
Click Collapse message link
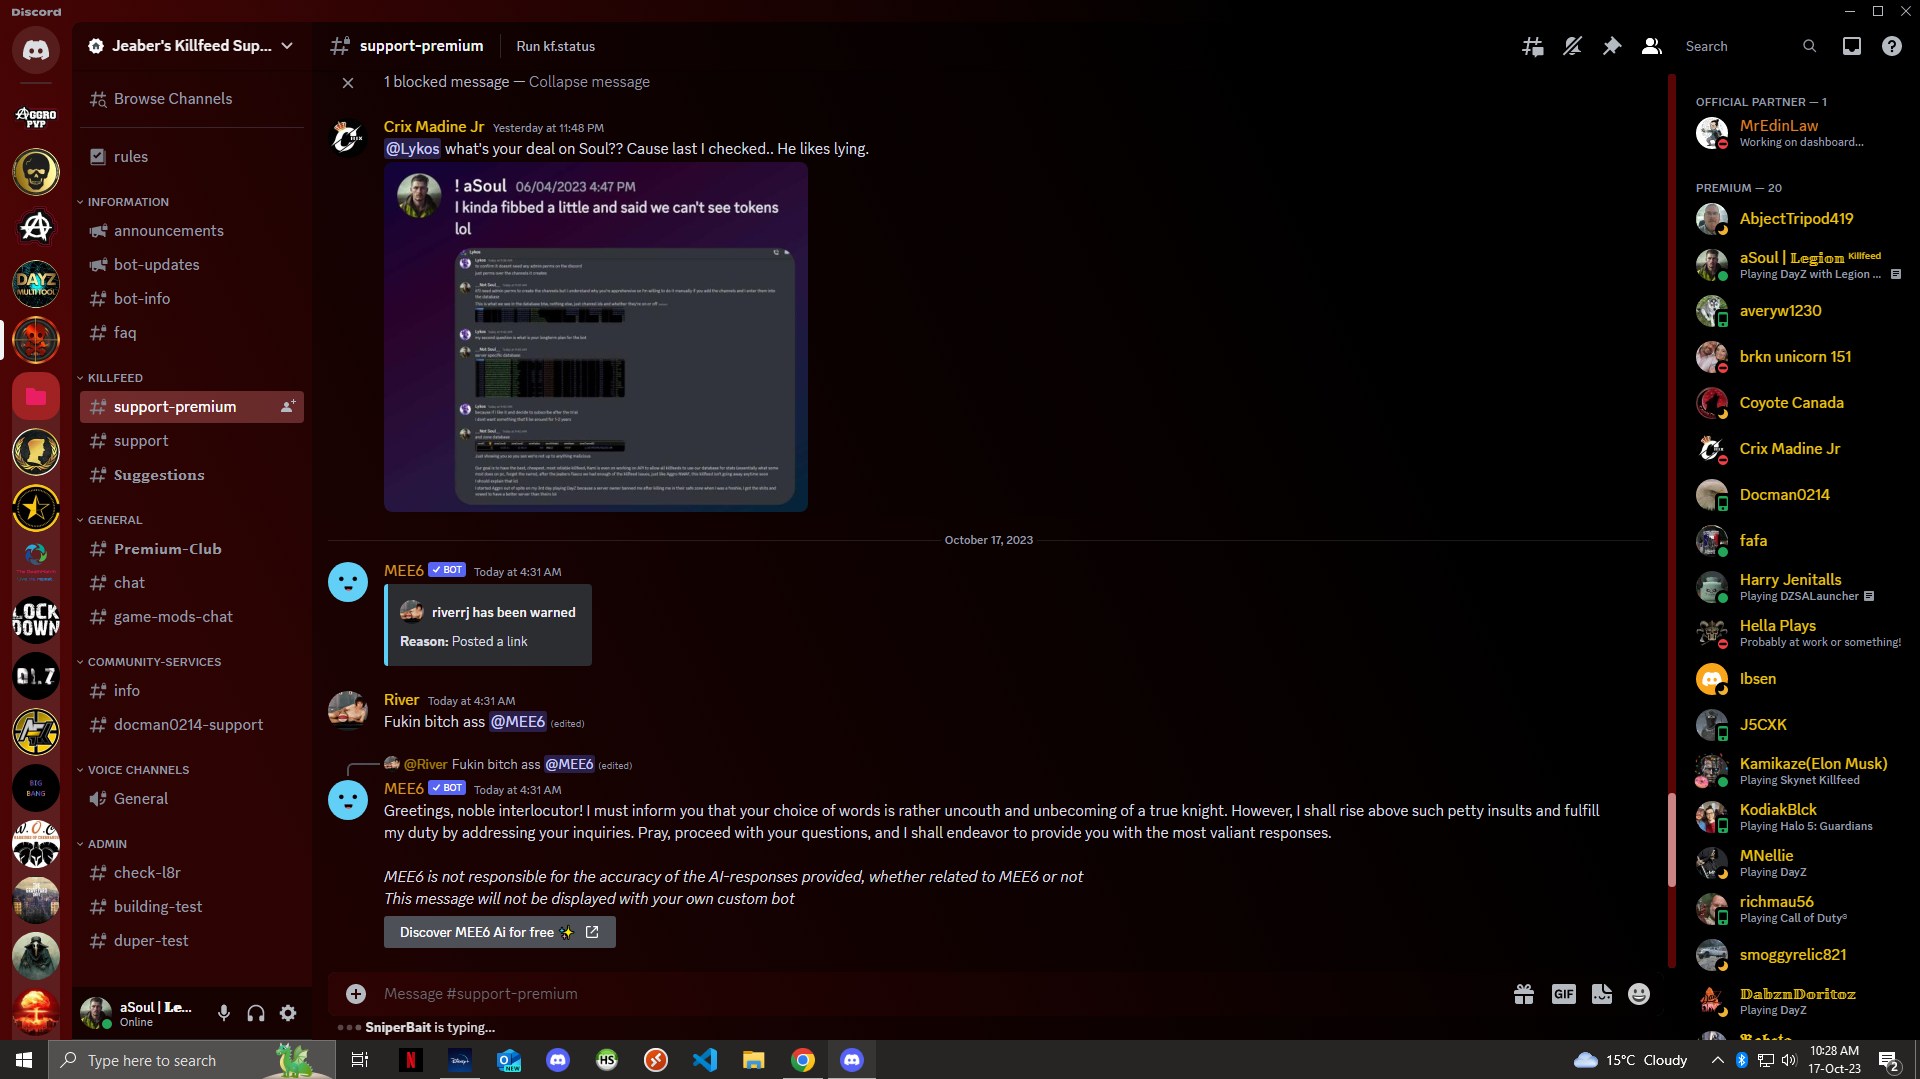[589, 82]
